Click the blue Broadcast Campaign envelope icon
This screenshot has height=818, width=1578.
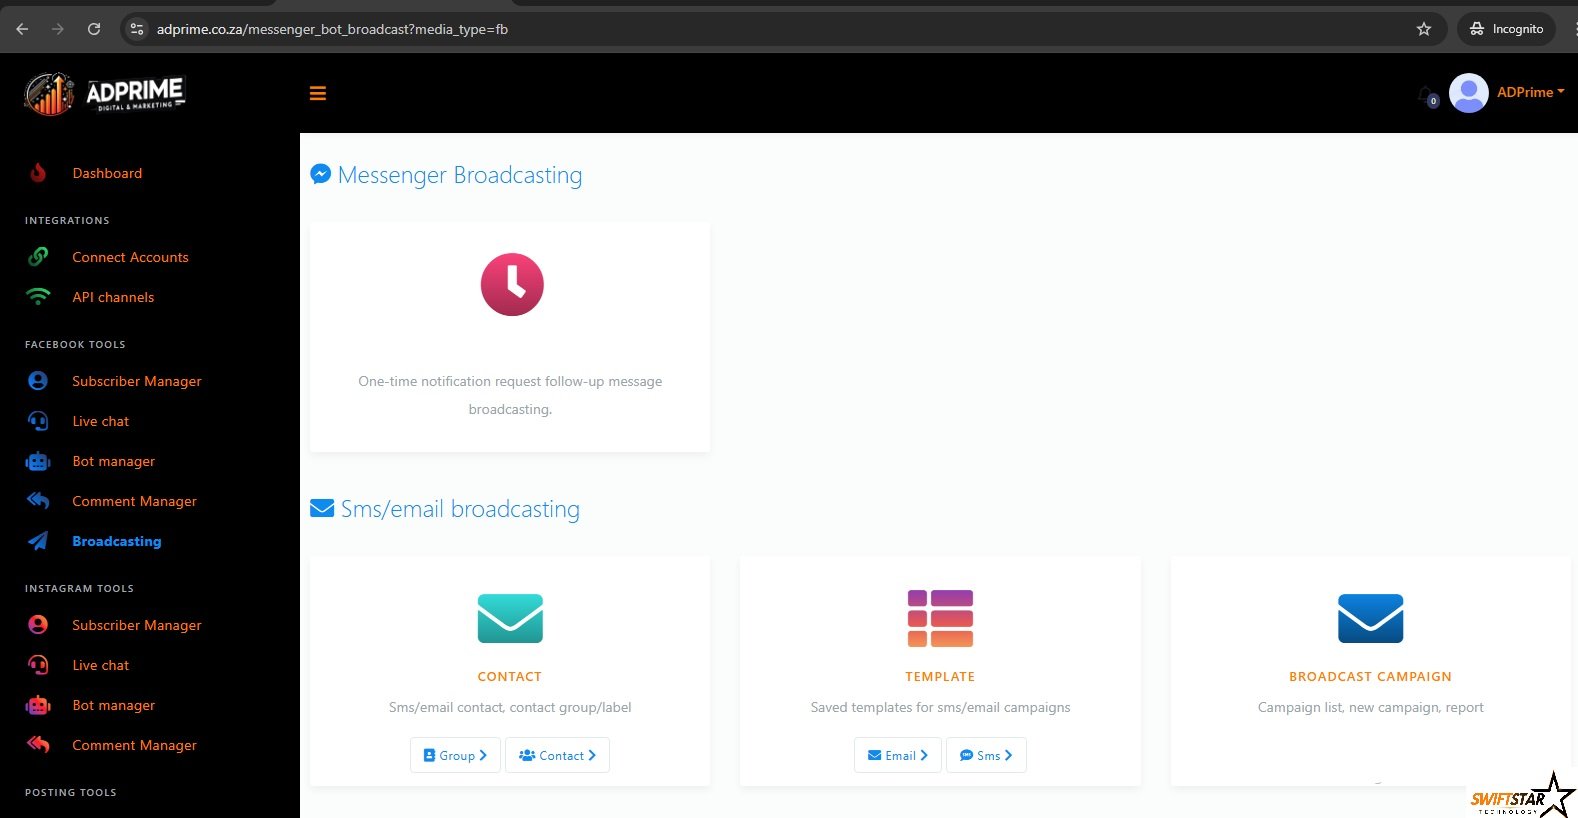[x=1370, y=618]
